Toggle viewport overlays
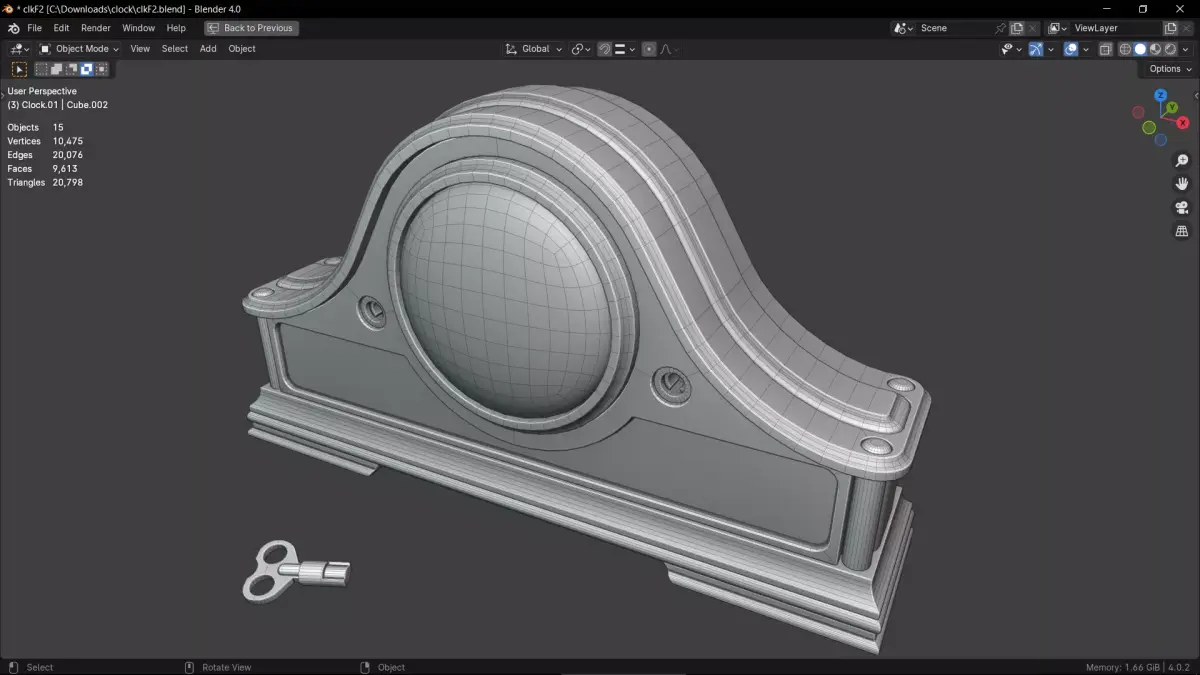The width and height of the screenshot is (1200, 675). (x=1071, y=49)
